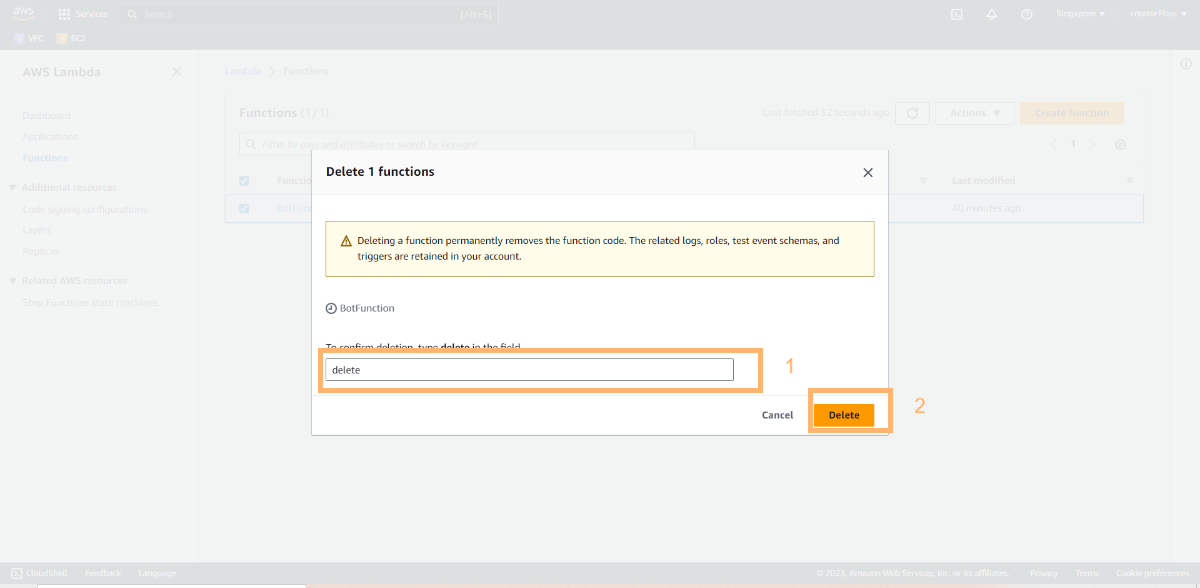Go to previous page arrow
Image resolution: width=1200 pixels, height=588 pixels.
point(1053,144)
